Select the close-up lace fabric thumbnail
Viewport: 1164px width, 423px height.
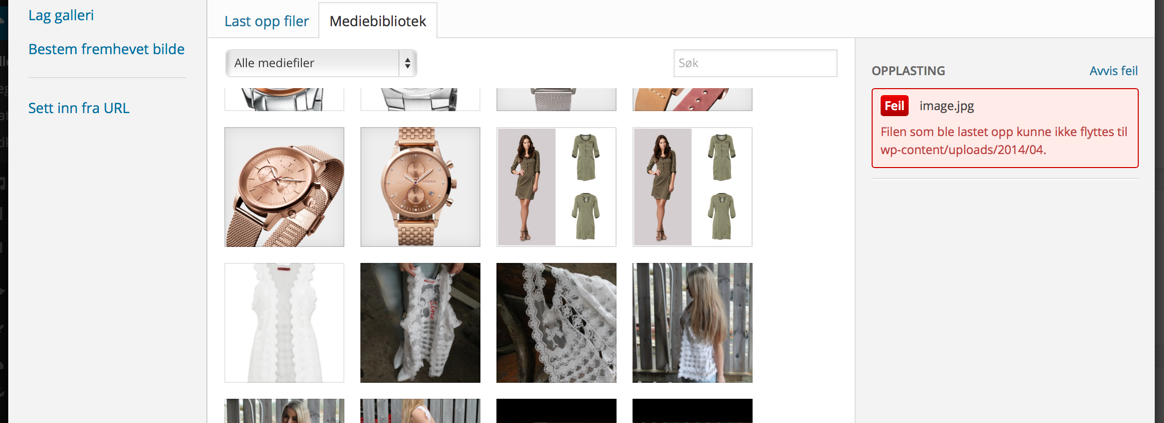click(556, 323)
